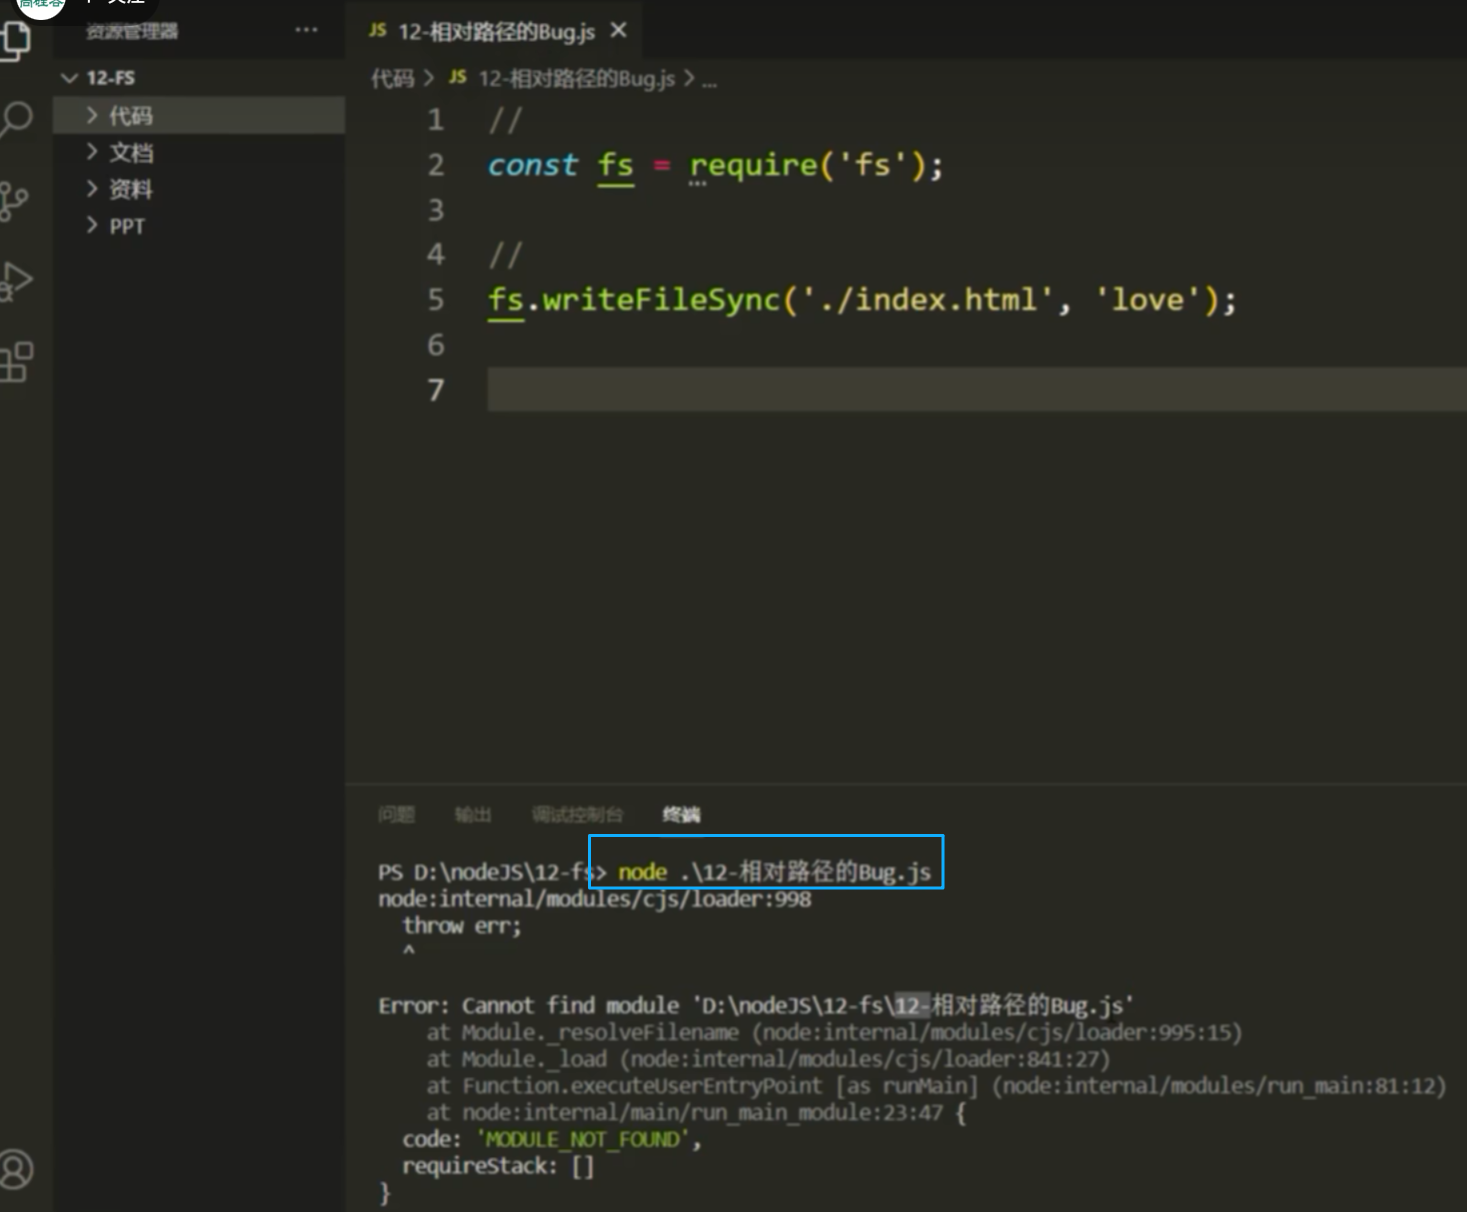Click 'writeFileSync' in the code

(x=661, y=300)
